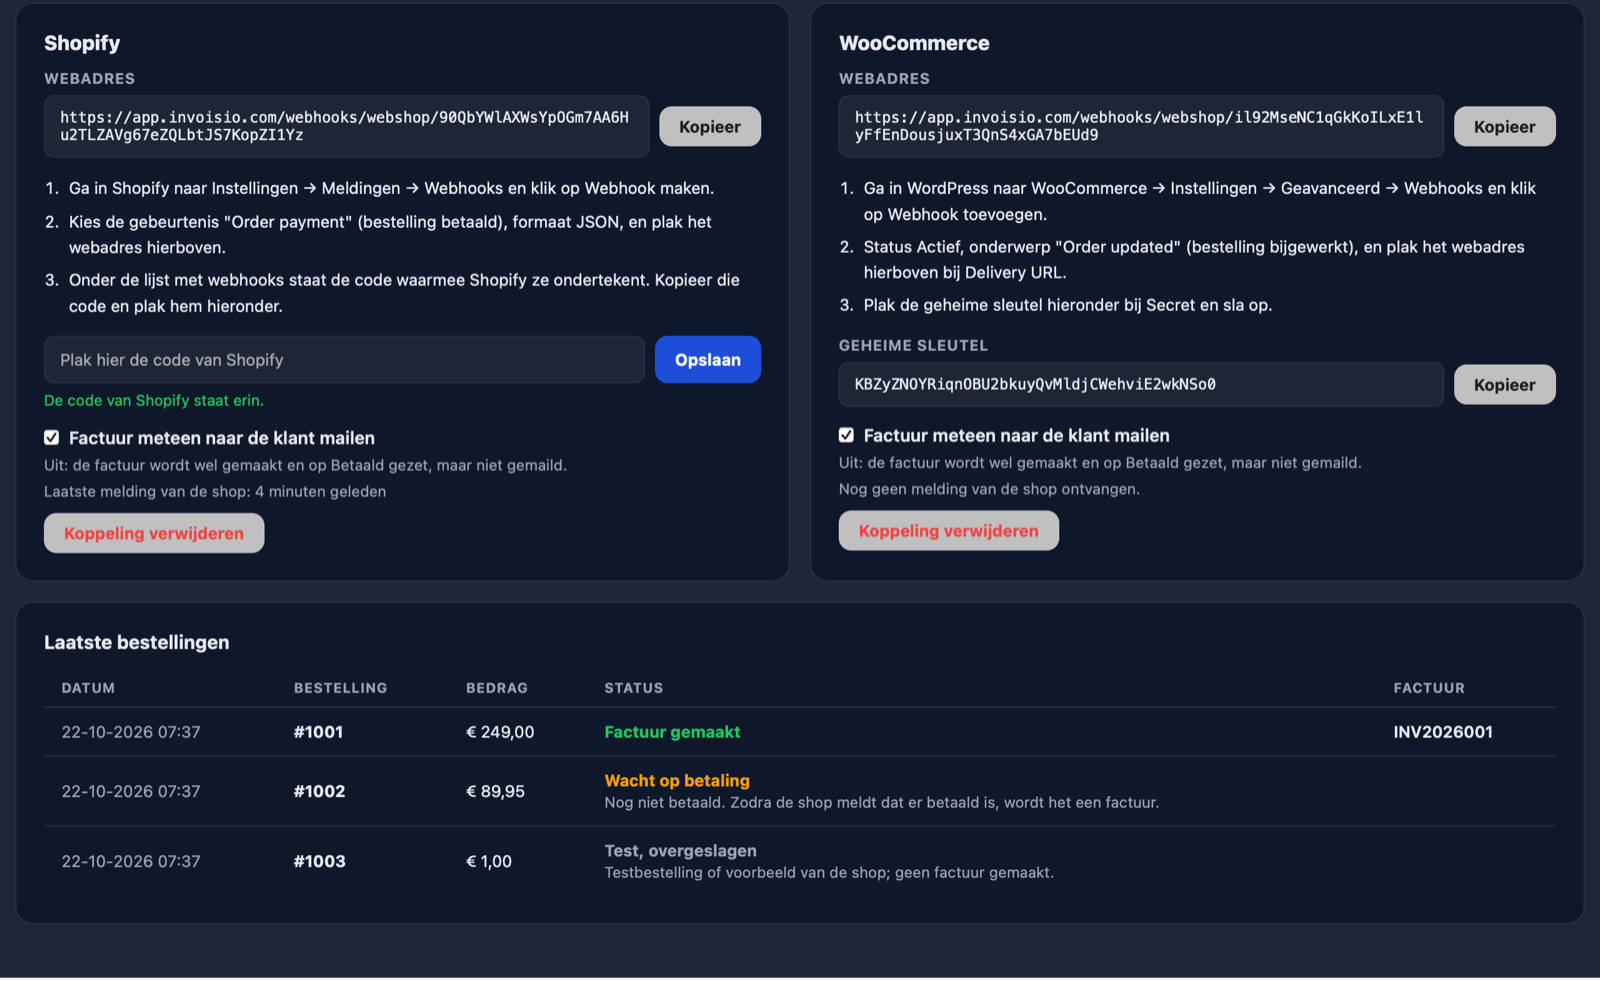Select the Shopify webhook URL text box
Image resolution: width=1600 pixels, height=981 pixels.
click(346, 126)
